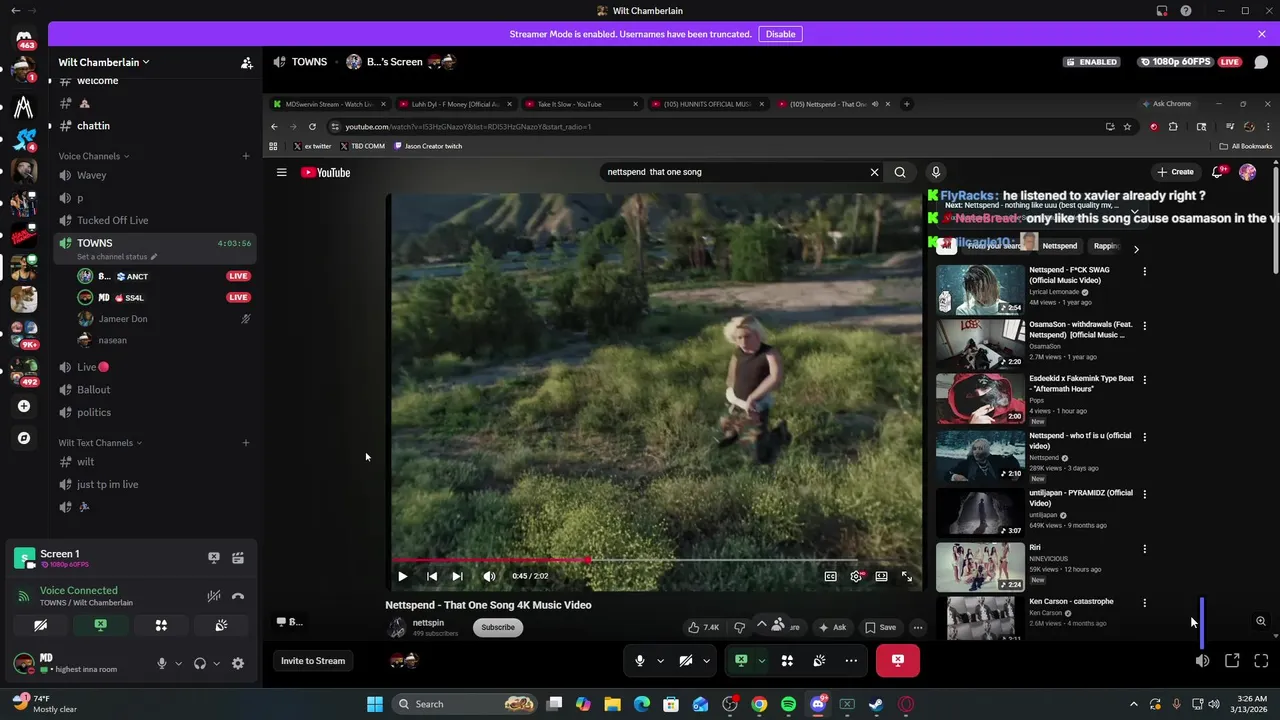Stop streaming in Screen 1 panel
This screenshot has height=720, width=1280.
tap(213, 558)
